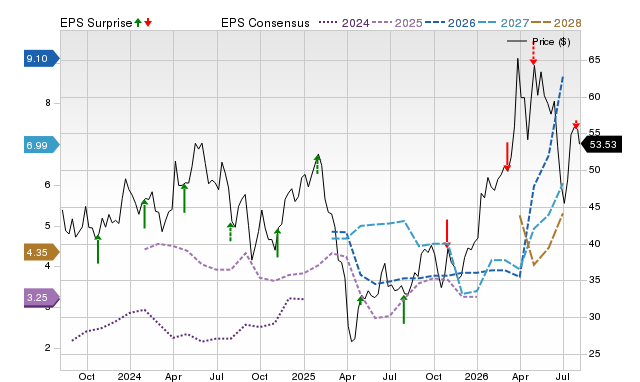Click the EPS Consensus legend label

(265, 23)
